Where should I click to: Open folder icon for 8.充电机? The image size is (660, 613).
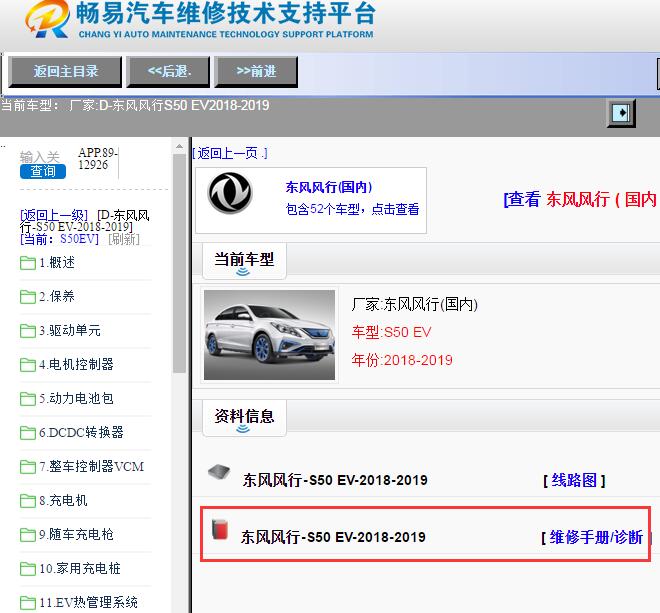coord(28,501)
